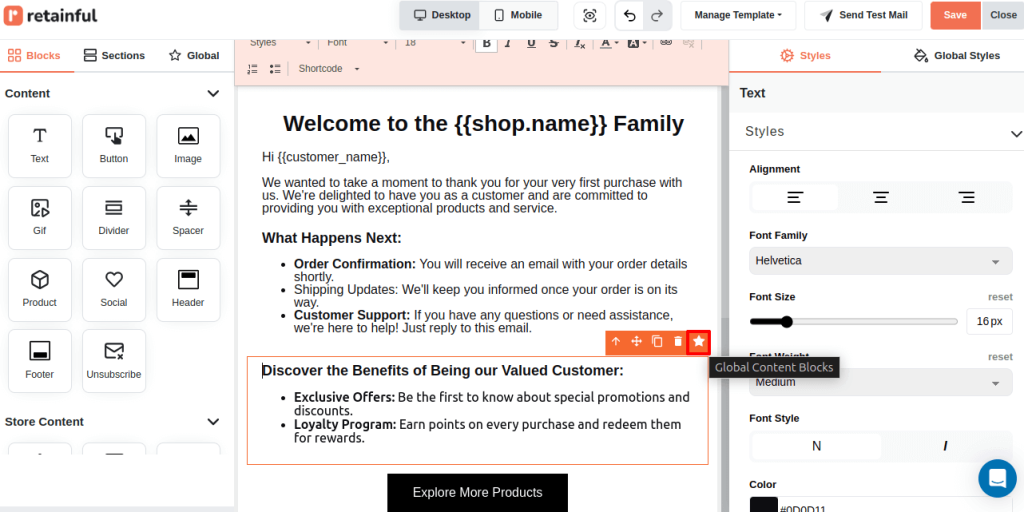Viewport: 1024px width, 512px height.
Task: Add an Image content block
Action: coord(188,146)
